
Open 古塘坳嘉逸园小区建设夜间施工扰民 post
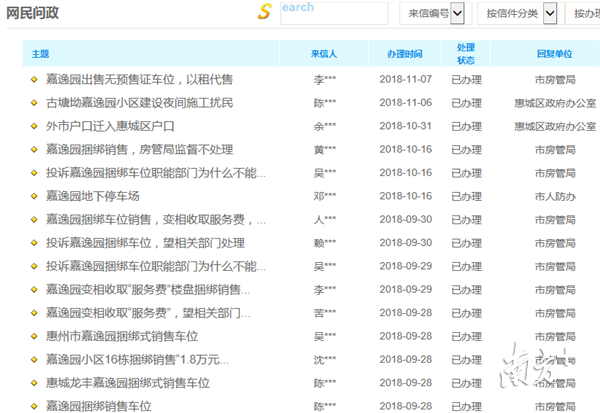coord(139,103)
